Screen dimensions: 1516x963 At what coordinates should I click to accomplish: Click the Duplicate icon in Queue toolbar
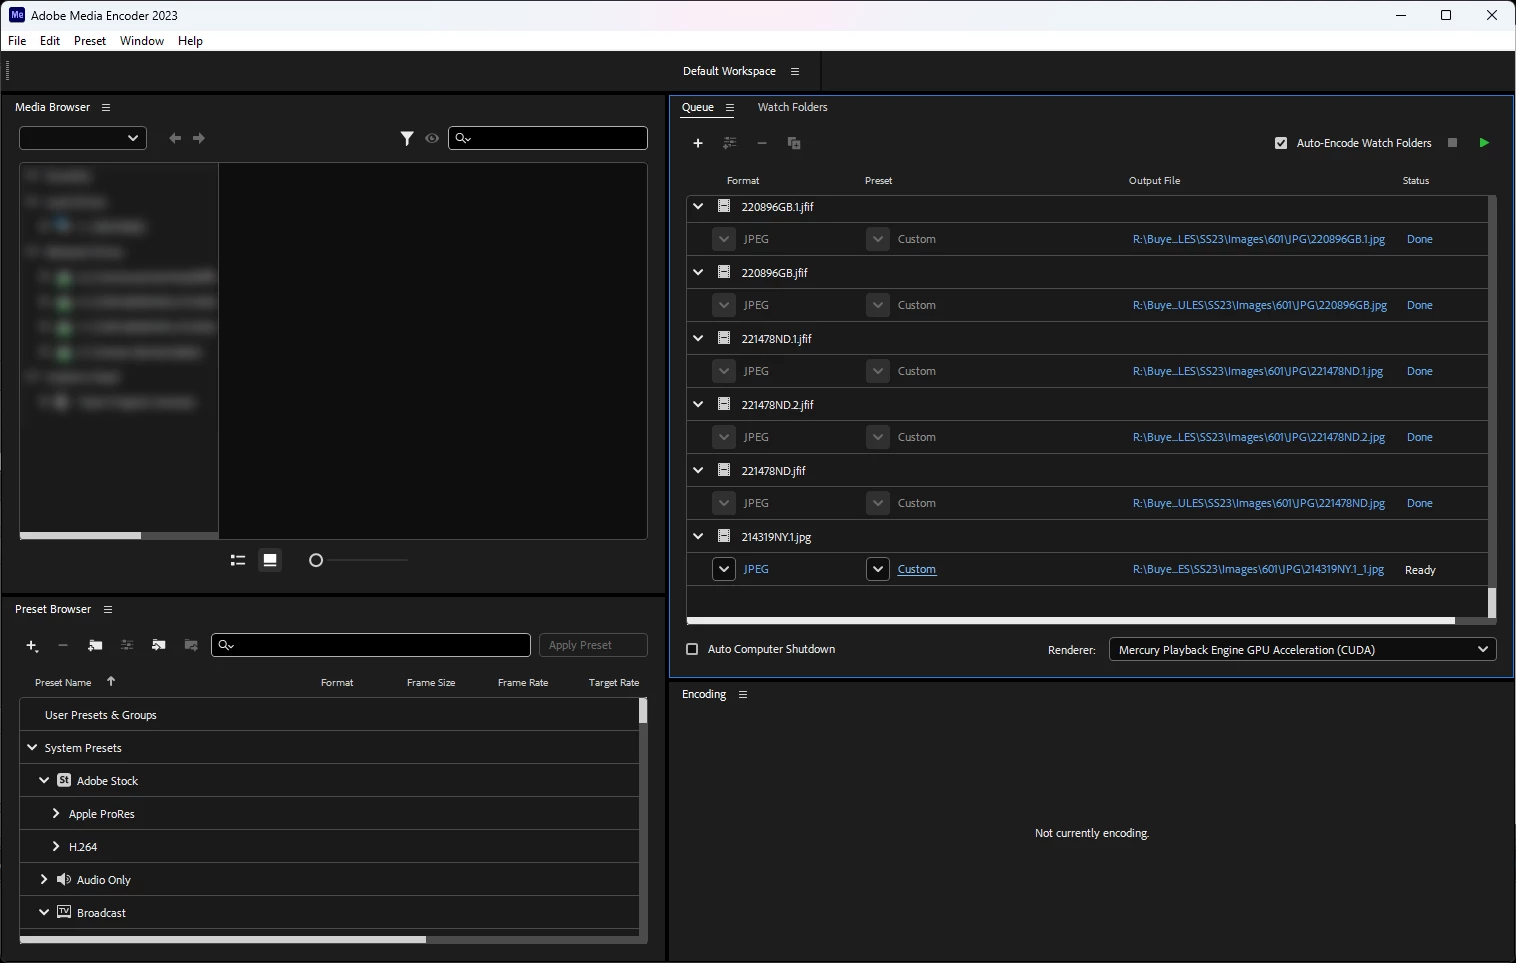794,143
